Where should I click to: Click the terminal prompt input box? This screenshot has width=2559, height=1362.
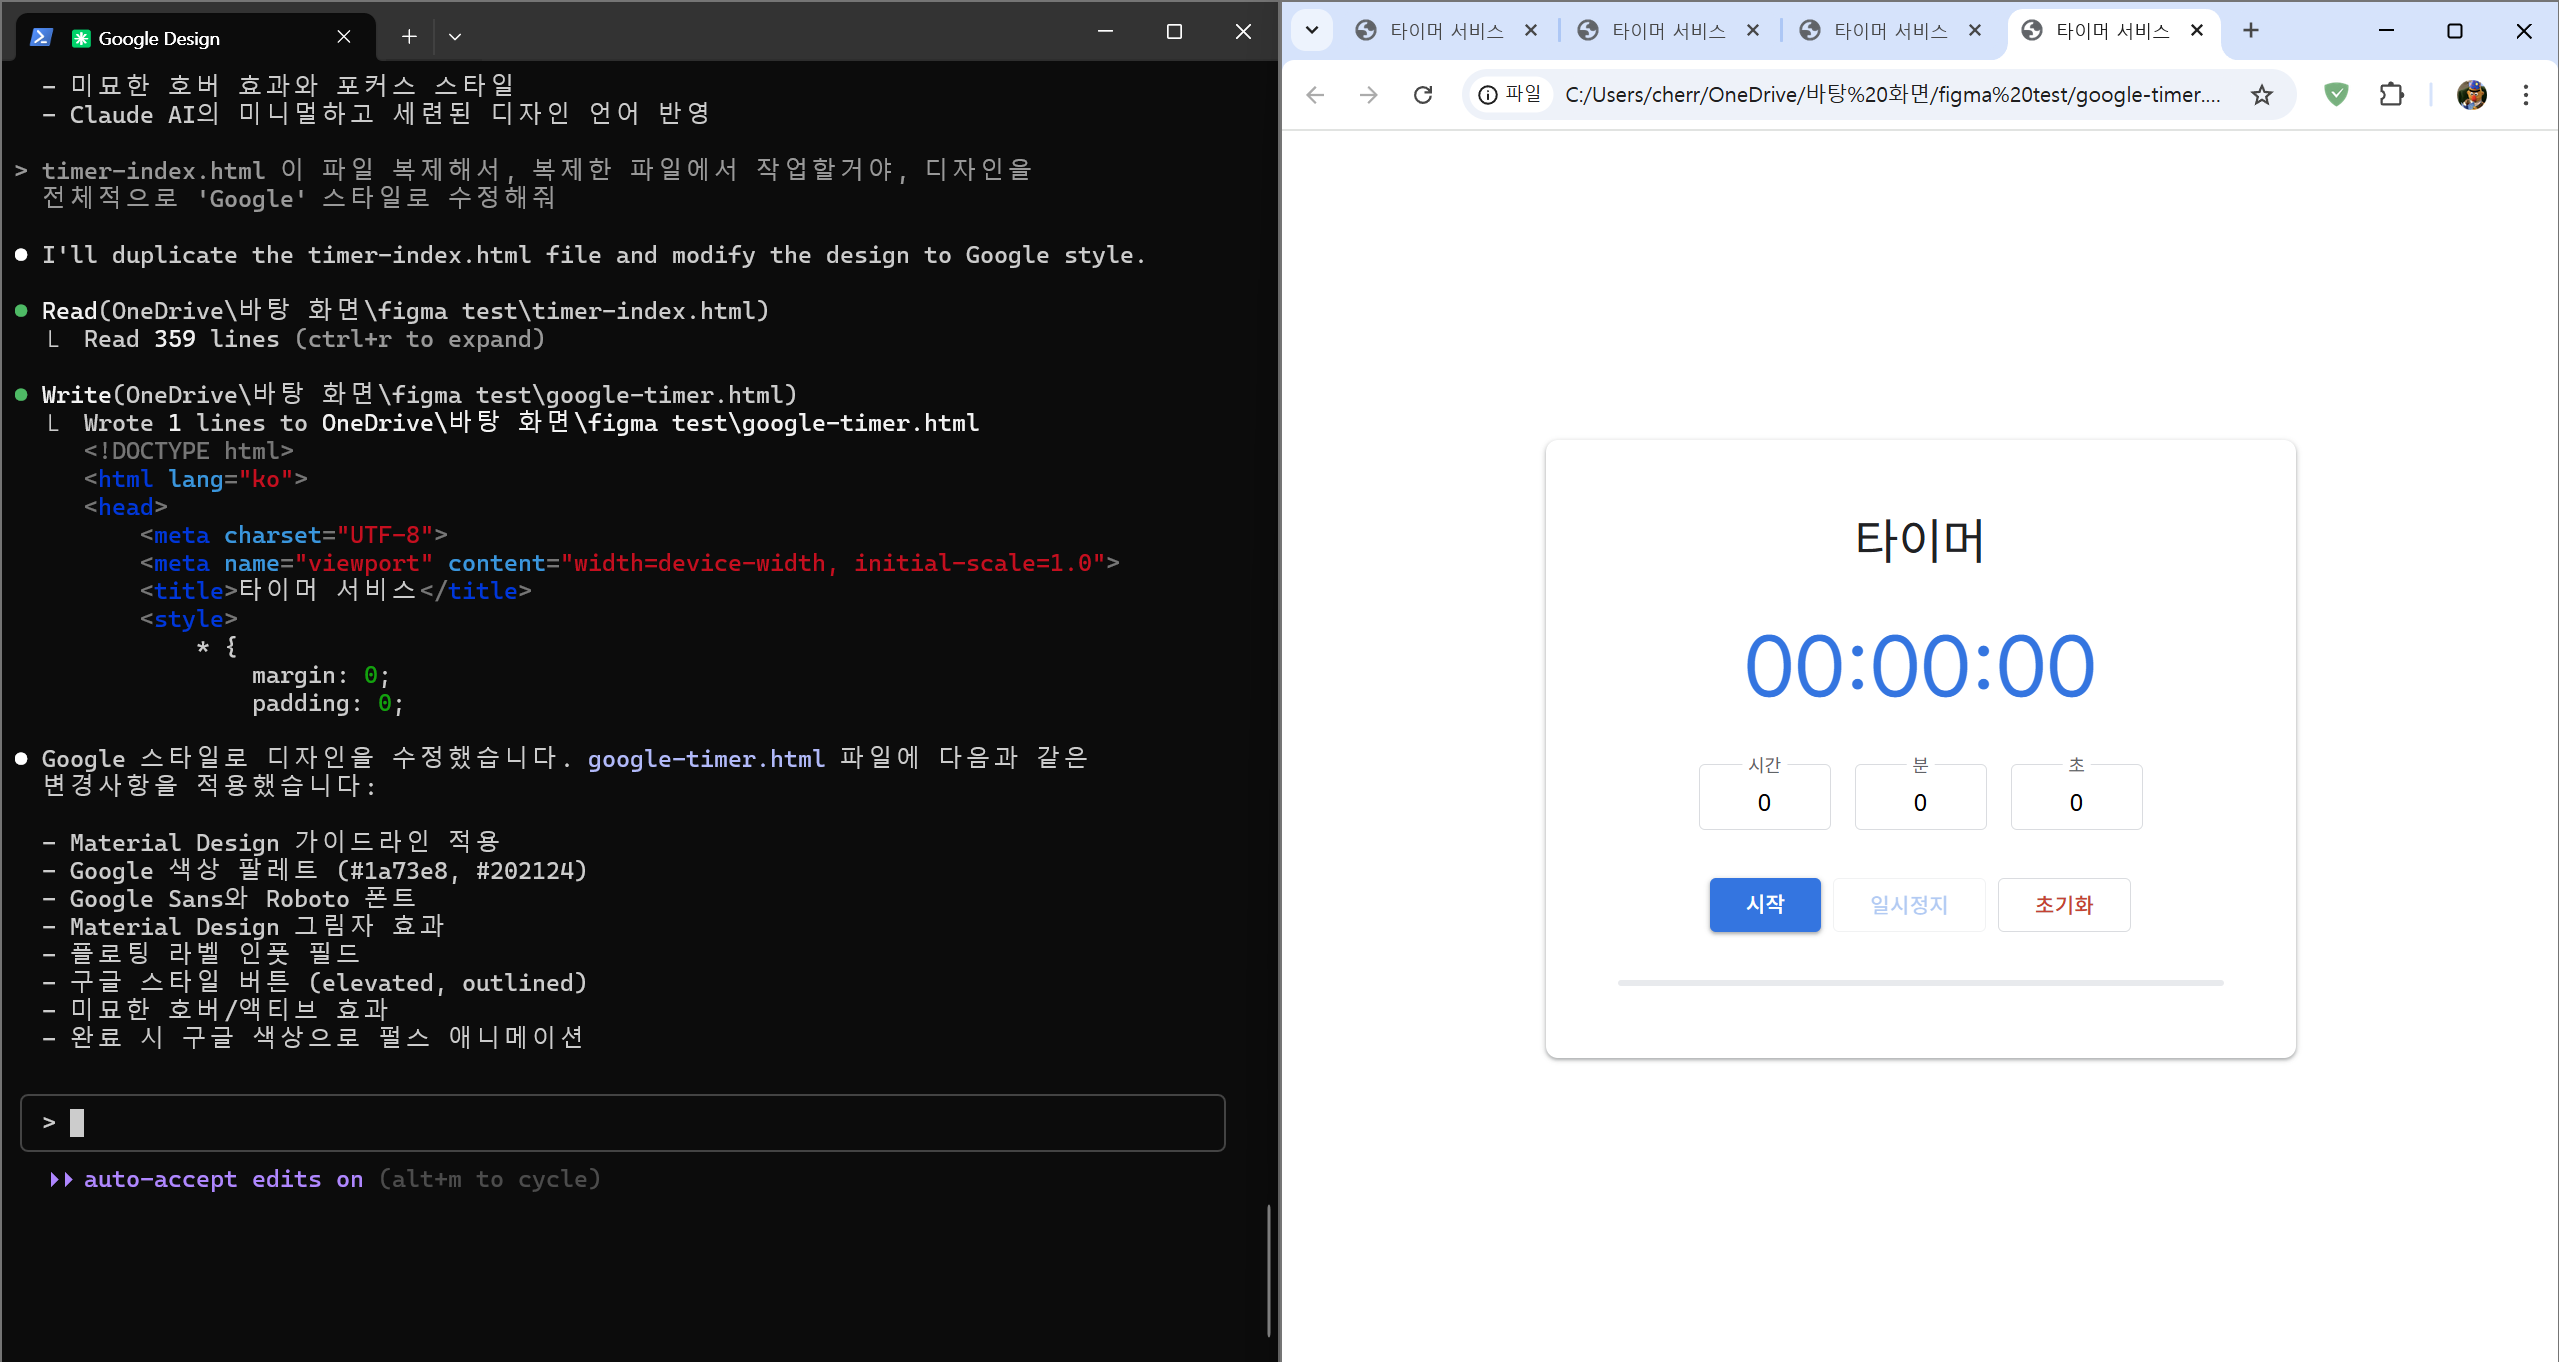622,1123
